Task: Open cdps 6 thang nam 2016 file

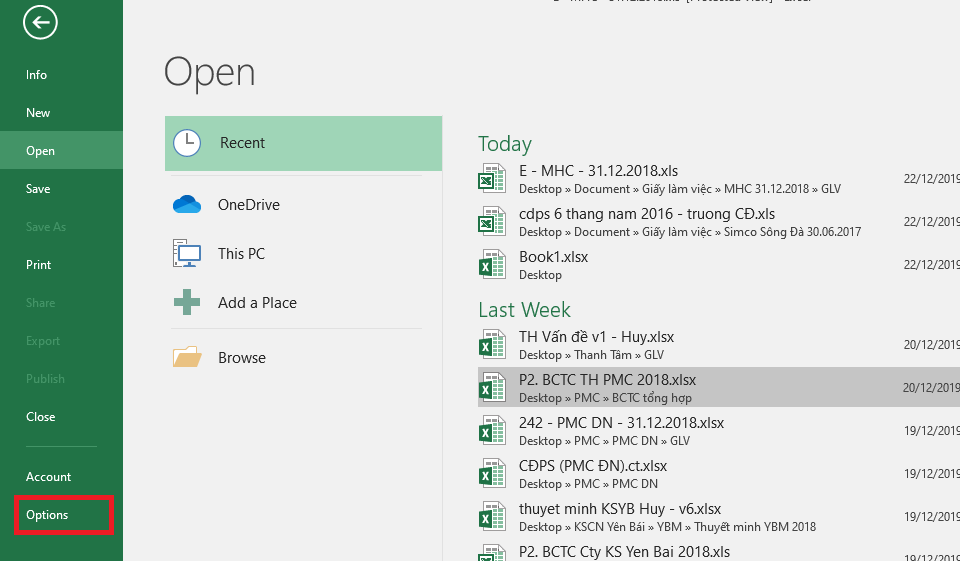Action: point(647,214)
